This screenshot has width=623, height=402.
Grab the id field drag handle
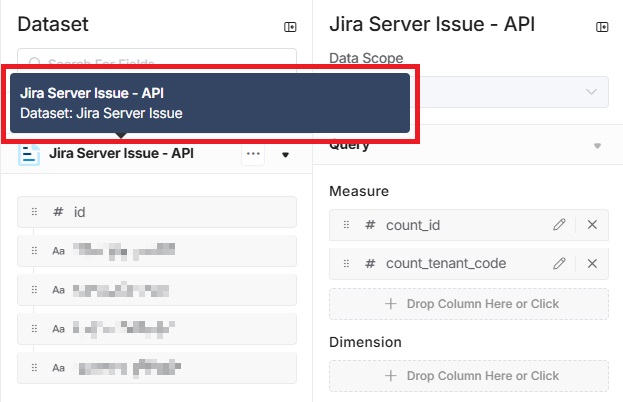pyautogui.click(x=34, y=212)
